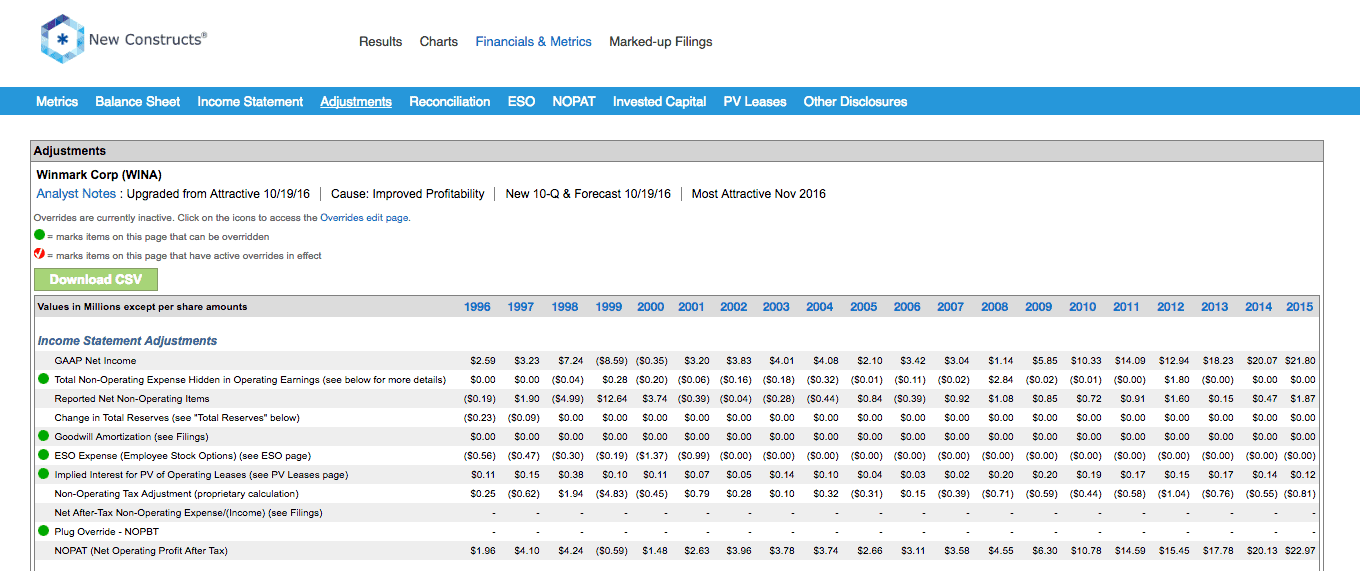Open the Results top navigation item

tap(380, 42)
